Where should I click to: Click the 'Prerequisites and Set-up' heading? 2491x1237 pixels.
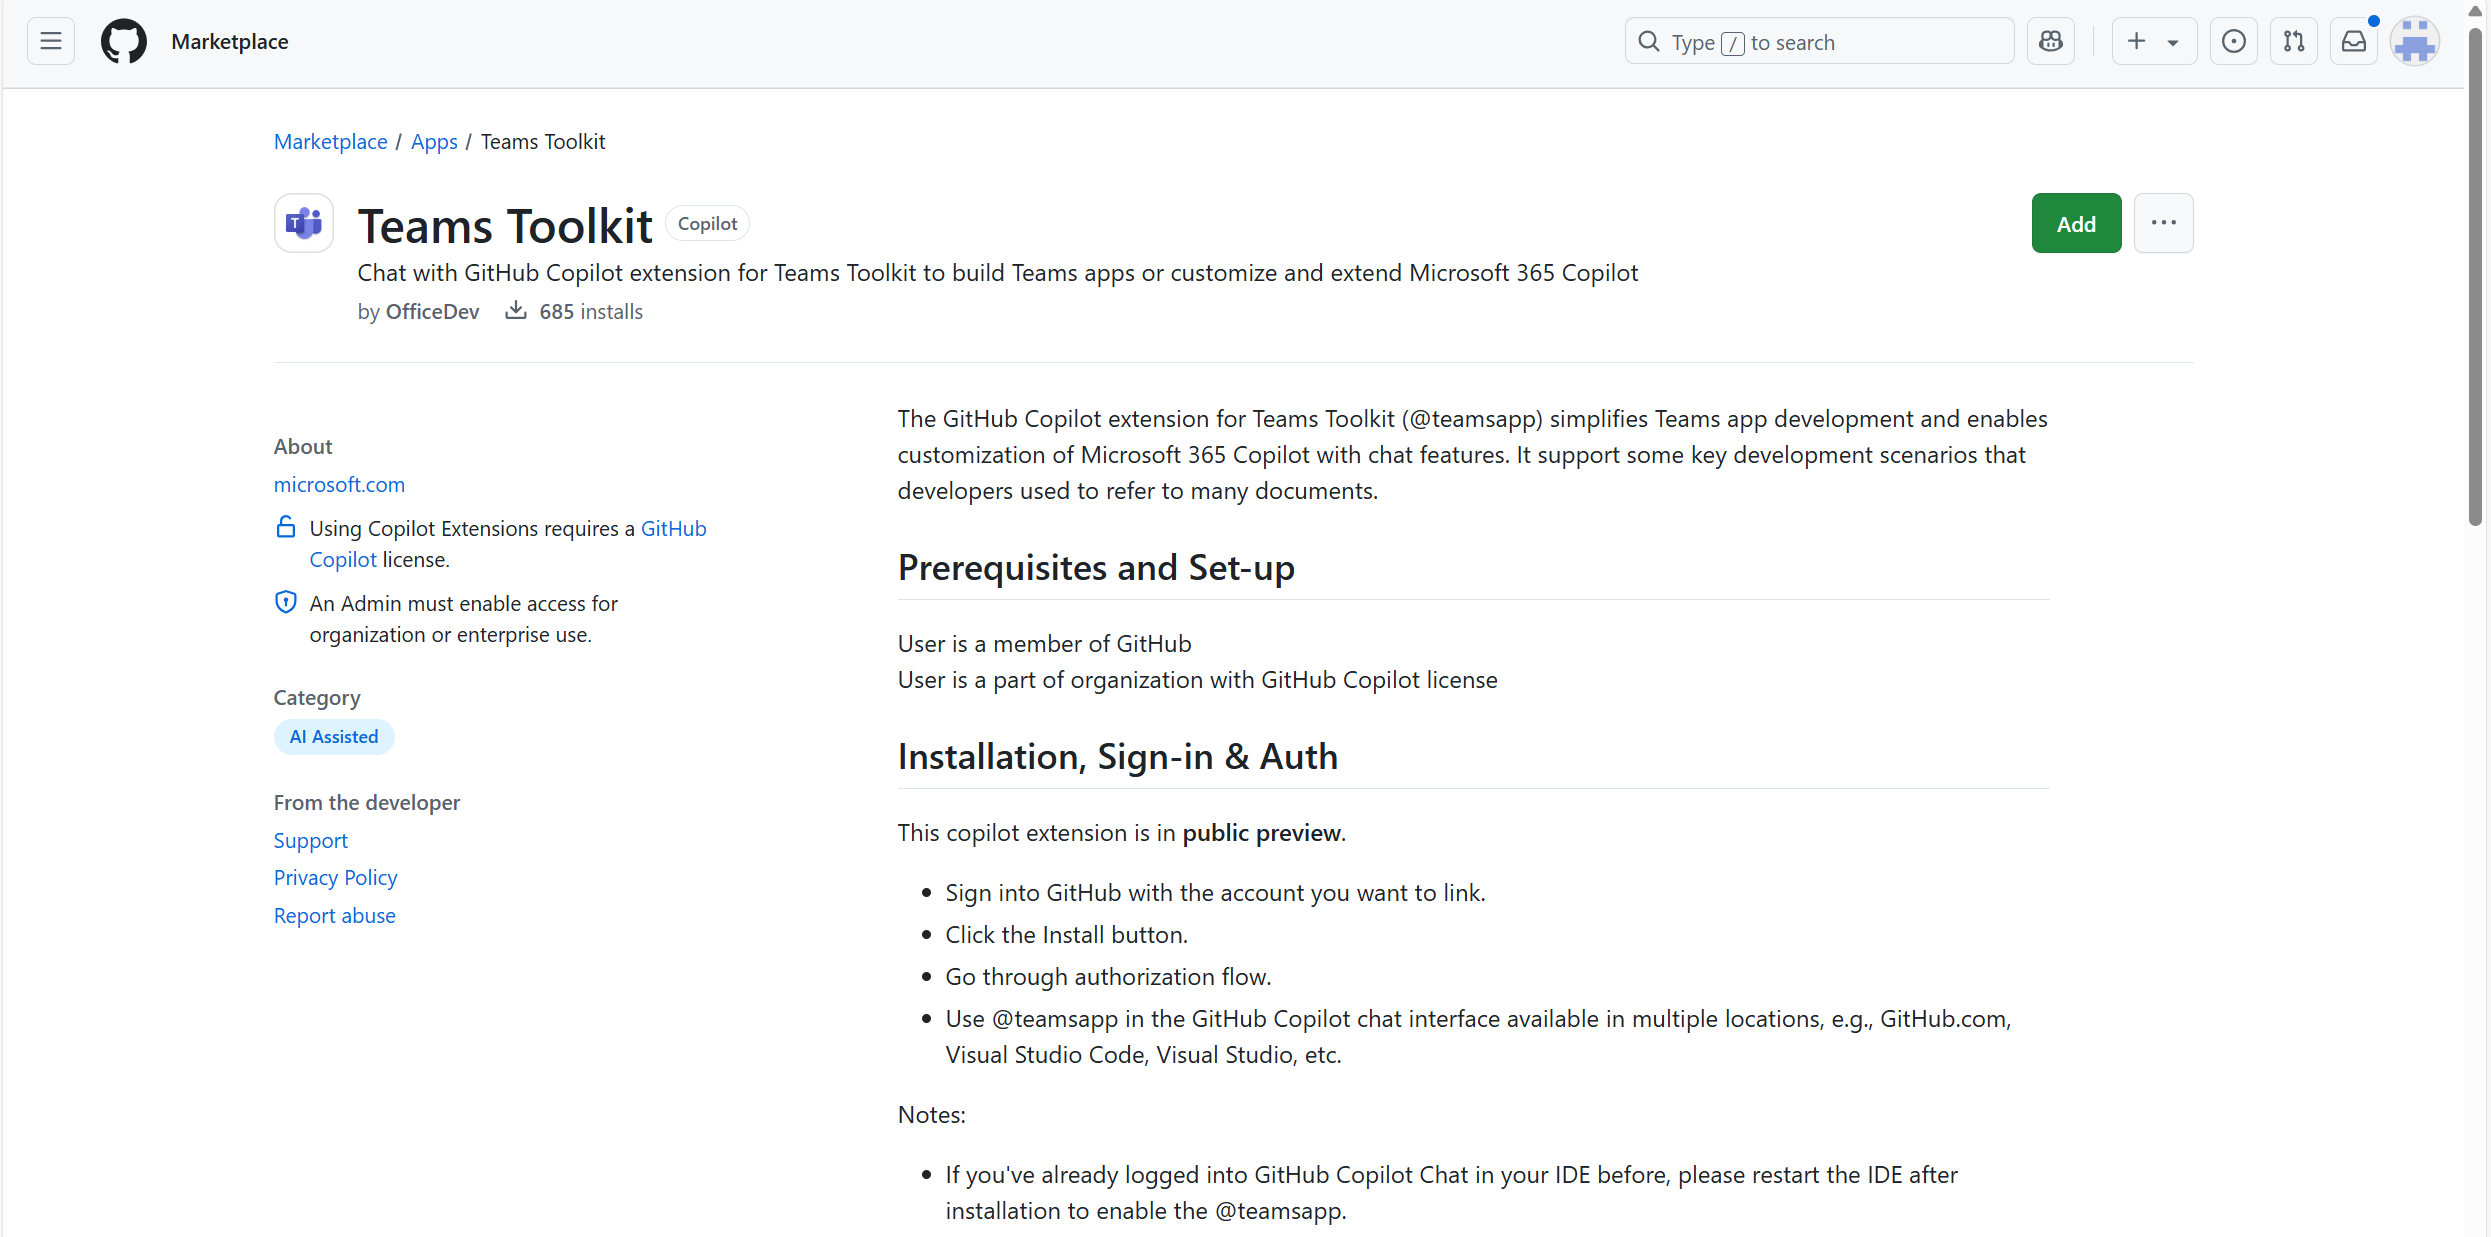[1096, 567]
